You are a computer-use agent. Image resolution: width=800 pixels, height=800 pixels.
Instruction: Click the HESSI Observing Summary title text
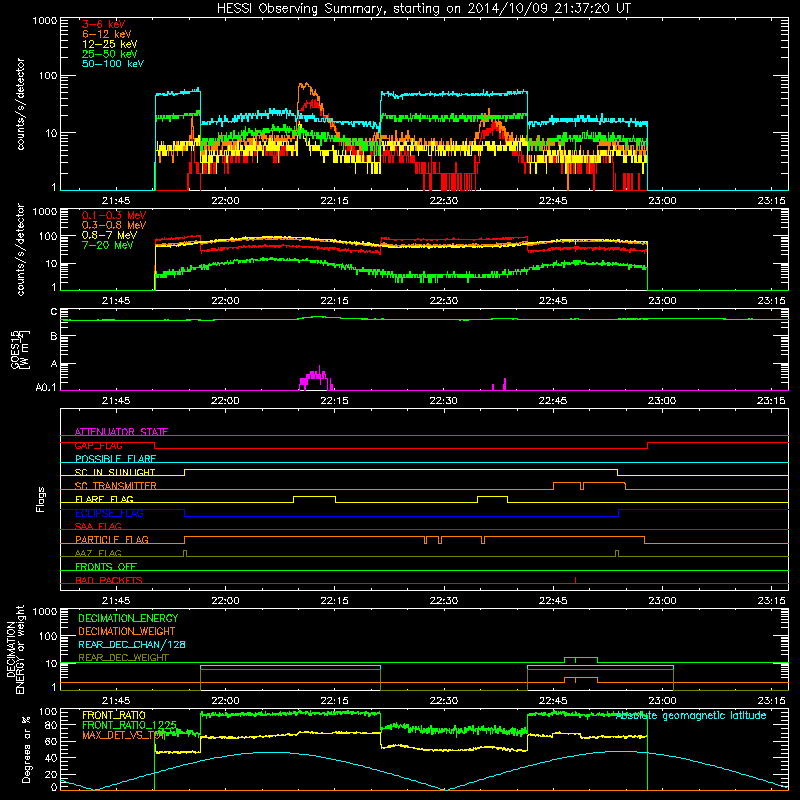tap(423, 9)
